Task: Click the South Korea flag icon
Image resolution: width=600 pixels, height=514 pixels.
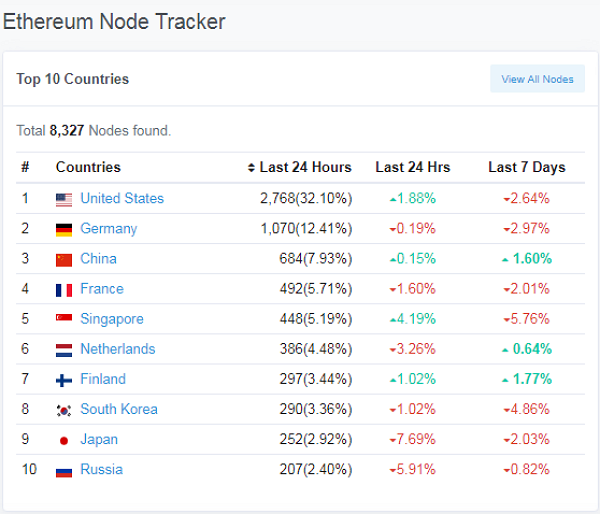Action: click(64, 411)
